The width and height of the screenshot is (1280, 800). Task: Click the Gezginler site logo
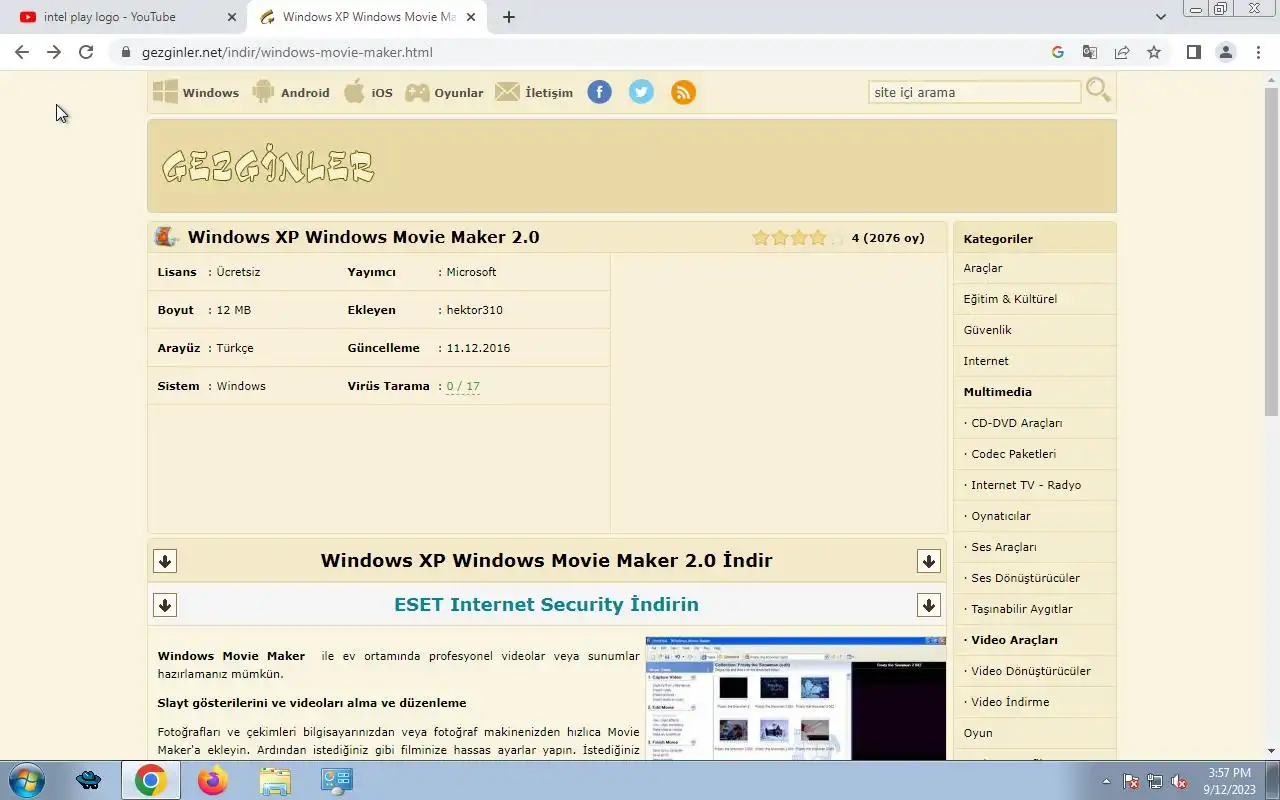[x=268, y=166]
